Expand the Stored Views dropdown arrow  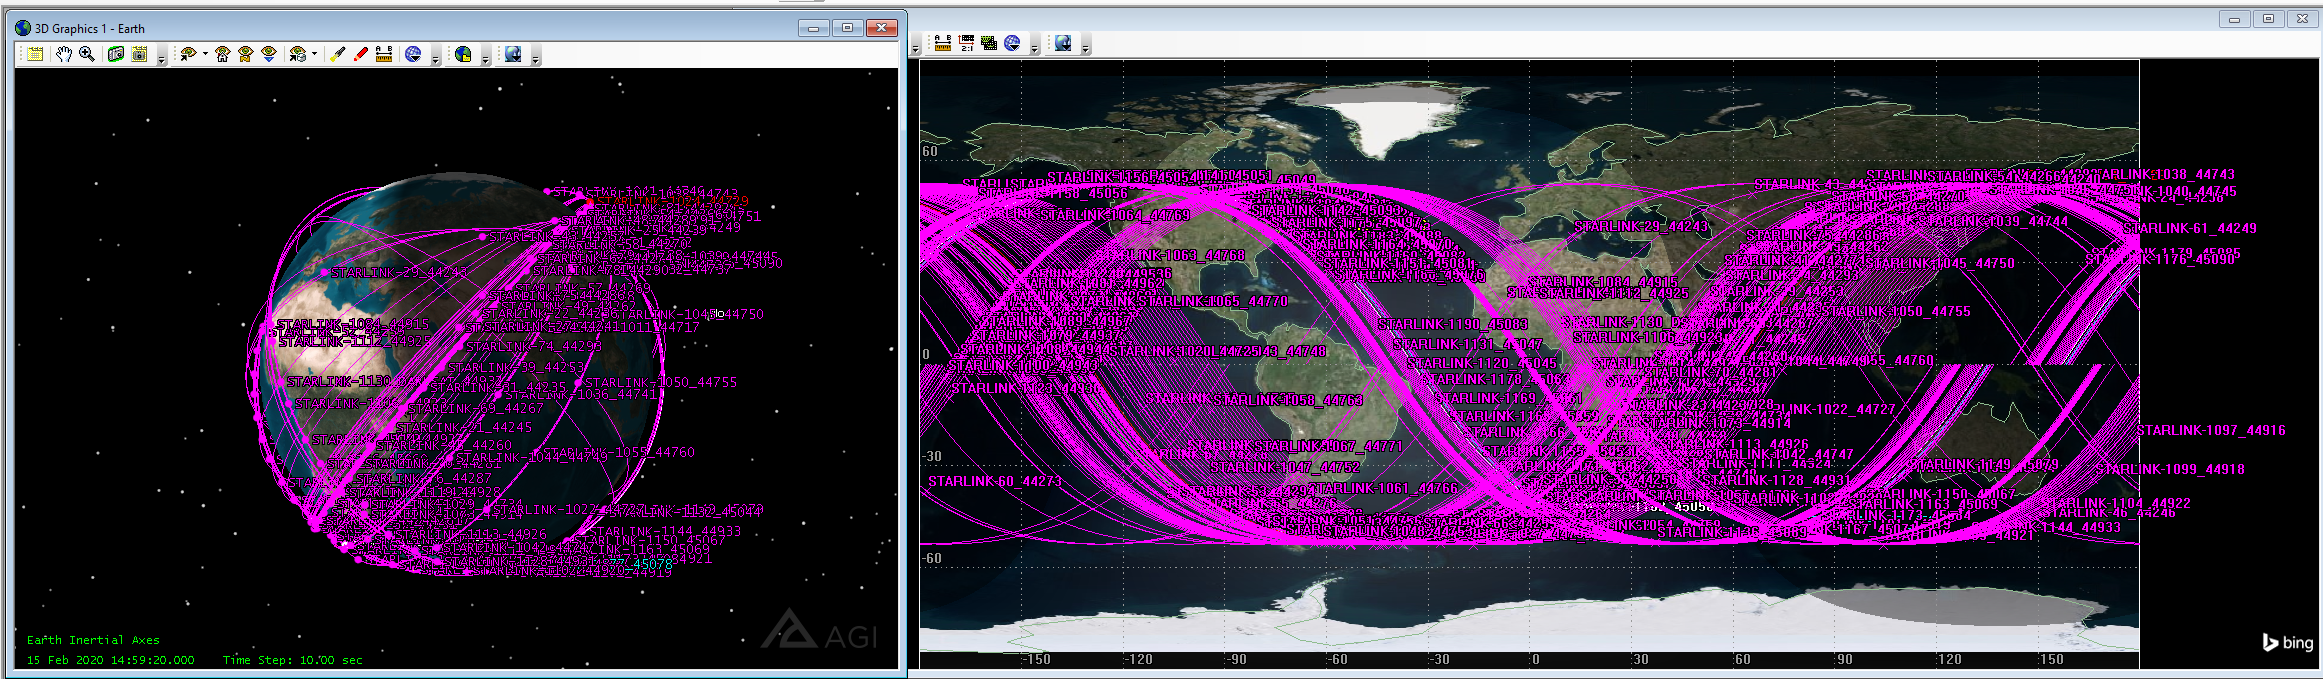314,54
